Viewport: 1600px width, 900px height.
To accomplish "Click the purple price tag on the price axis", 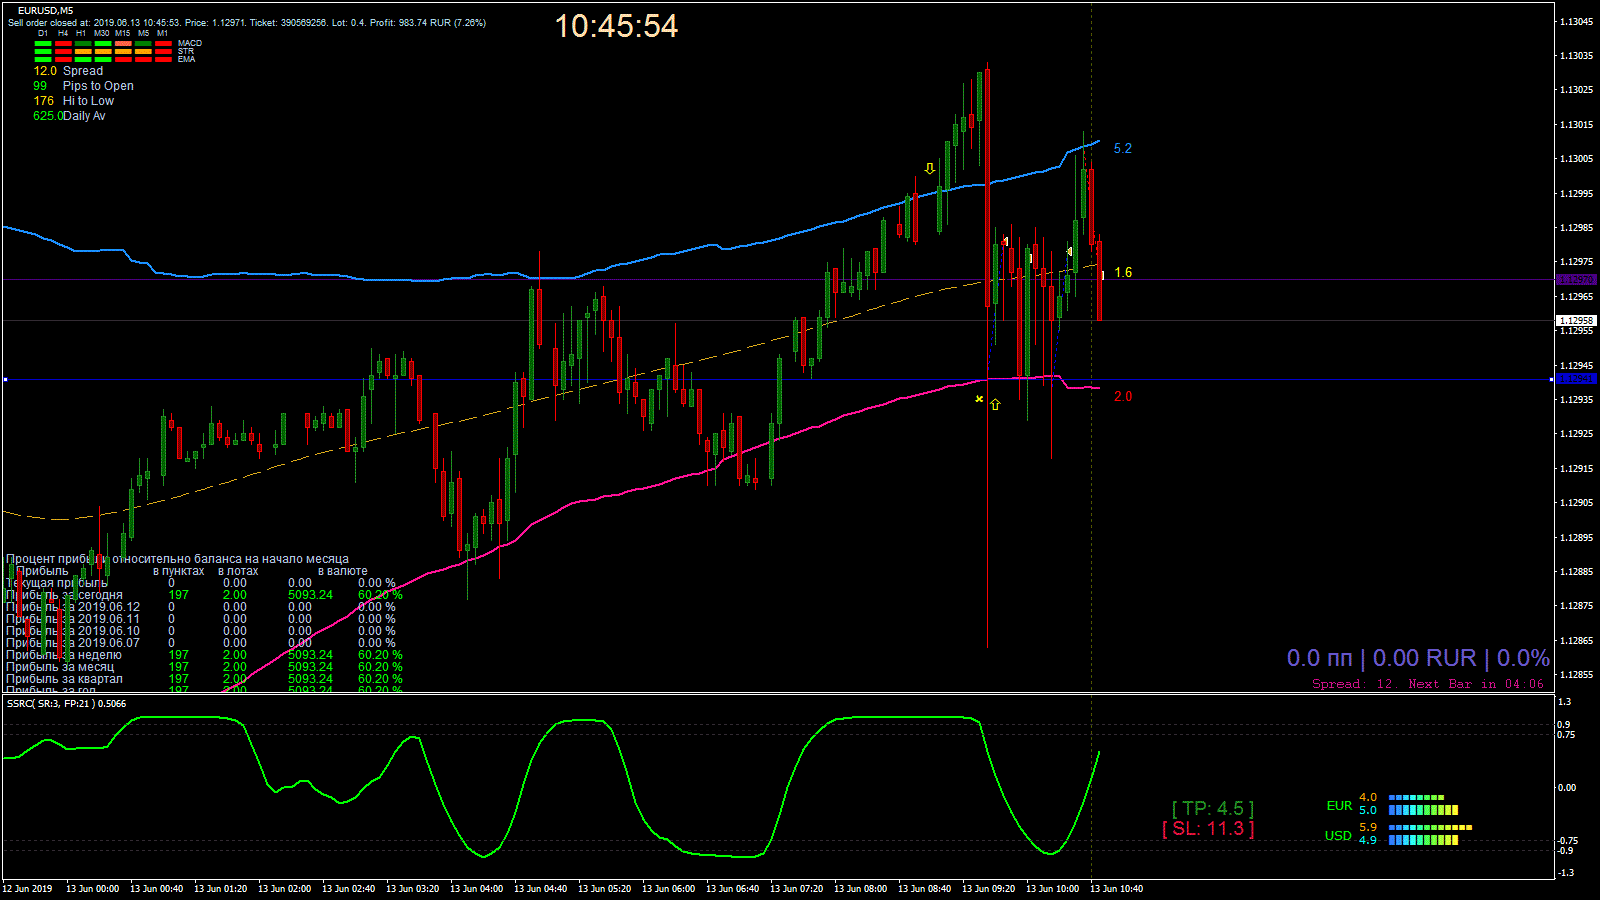I will tap(1577, 280).
